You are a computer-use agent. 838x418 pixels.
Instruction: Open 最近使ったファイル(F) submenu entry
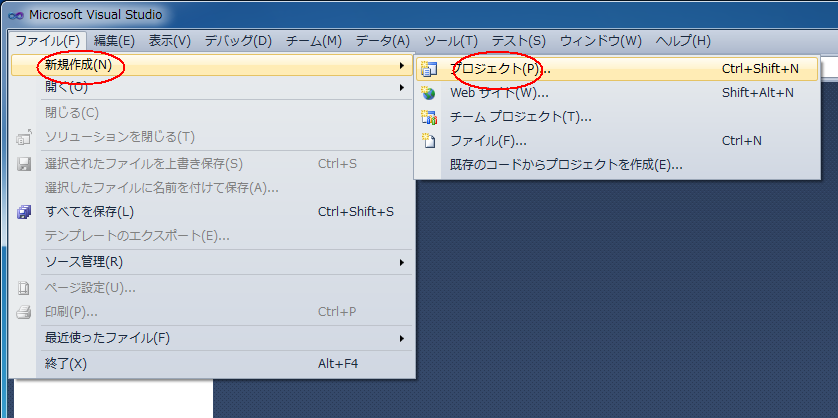(213, 338)
